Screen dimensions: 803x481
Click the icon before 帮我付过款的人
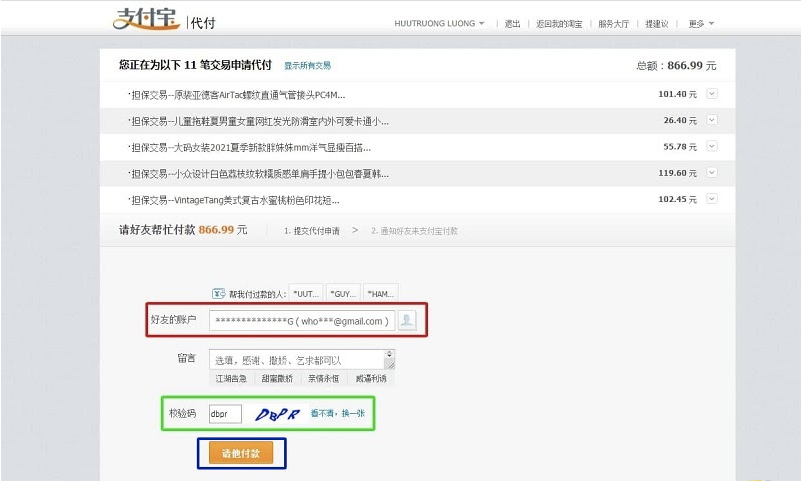point(219,294)
